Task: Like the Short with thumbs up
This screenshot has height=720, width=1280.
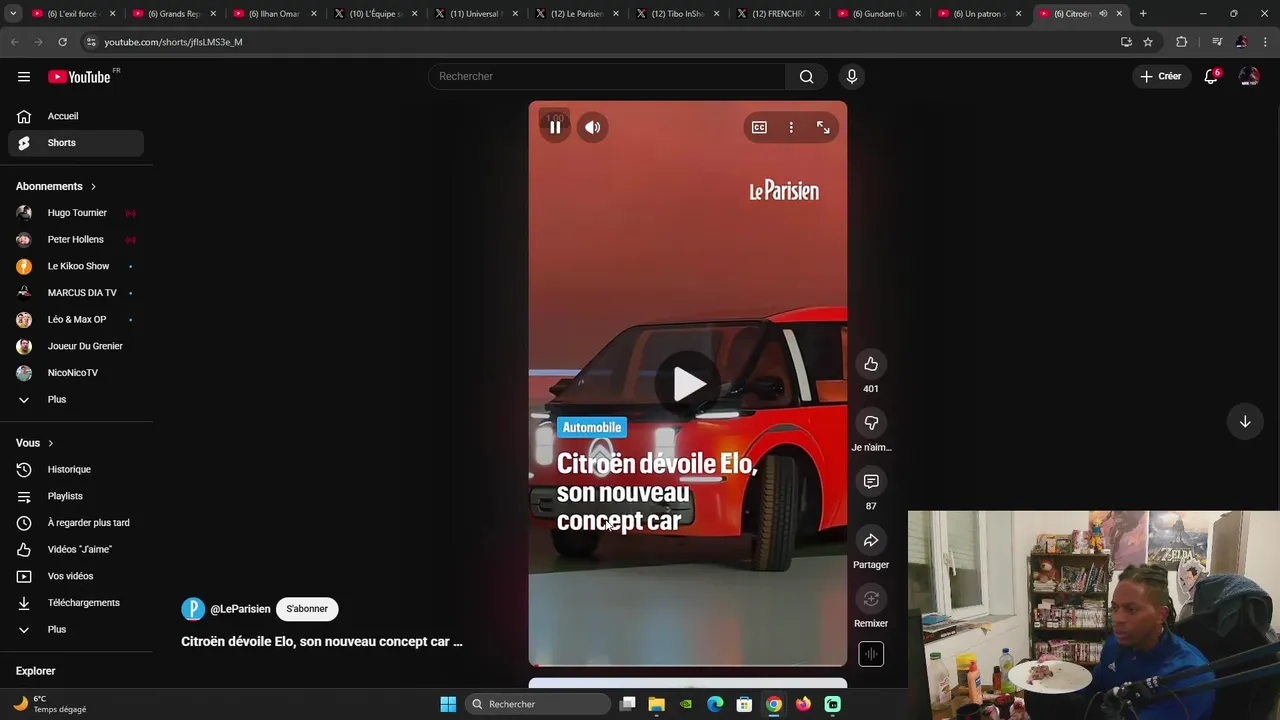Action: point(871,364)
